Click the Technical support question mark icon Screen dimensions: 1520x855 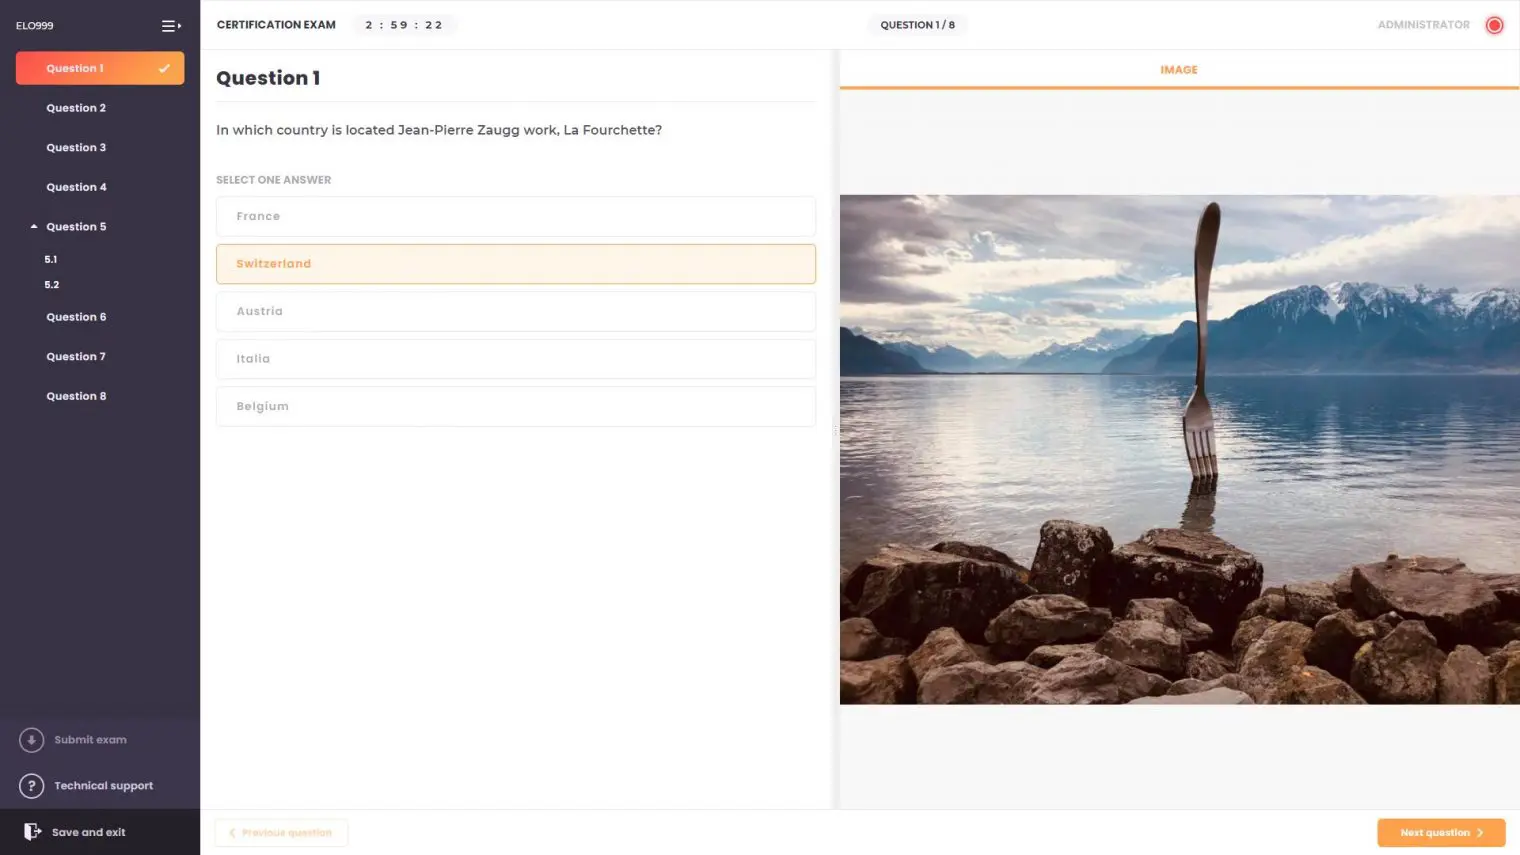coord(31,786)
